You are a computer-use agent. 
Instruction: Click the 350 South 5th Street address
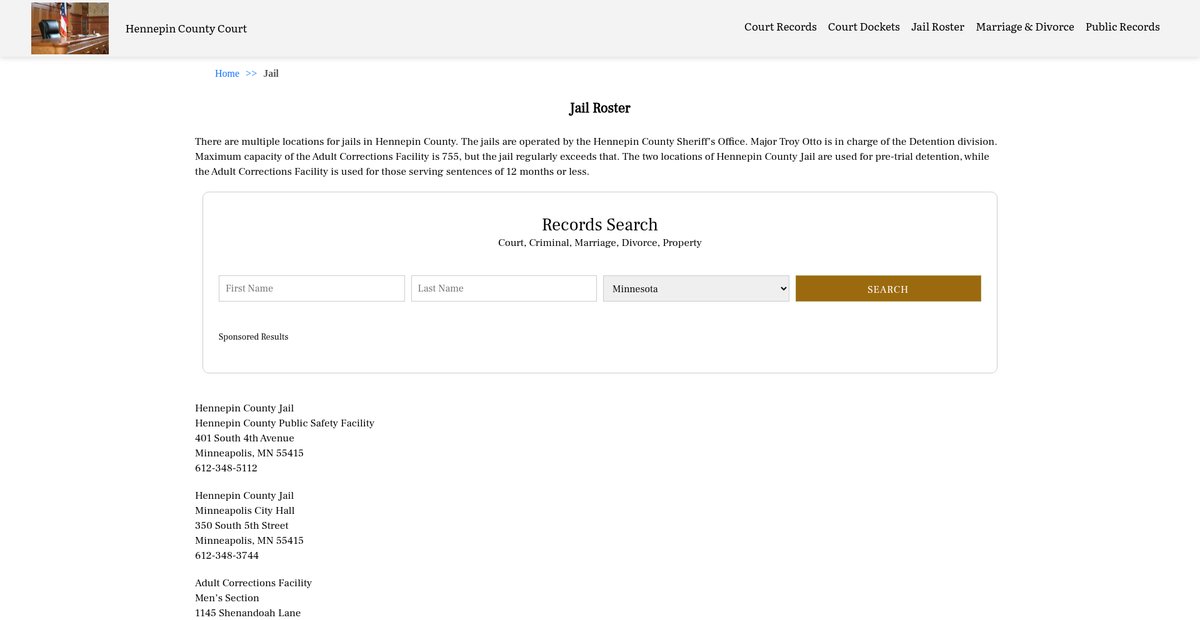(x=241, y=526)
